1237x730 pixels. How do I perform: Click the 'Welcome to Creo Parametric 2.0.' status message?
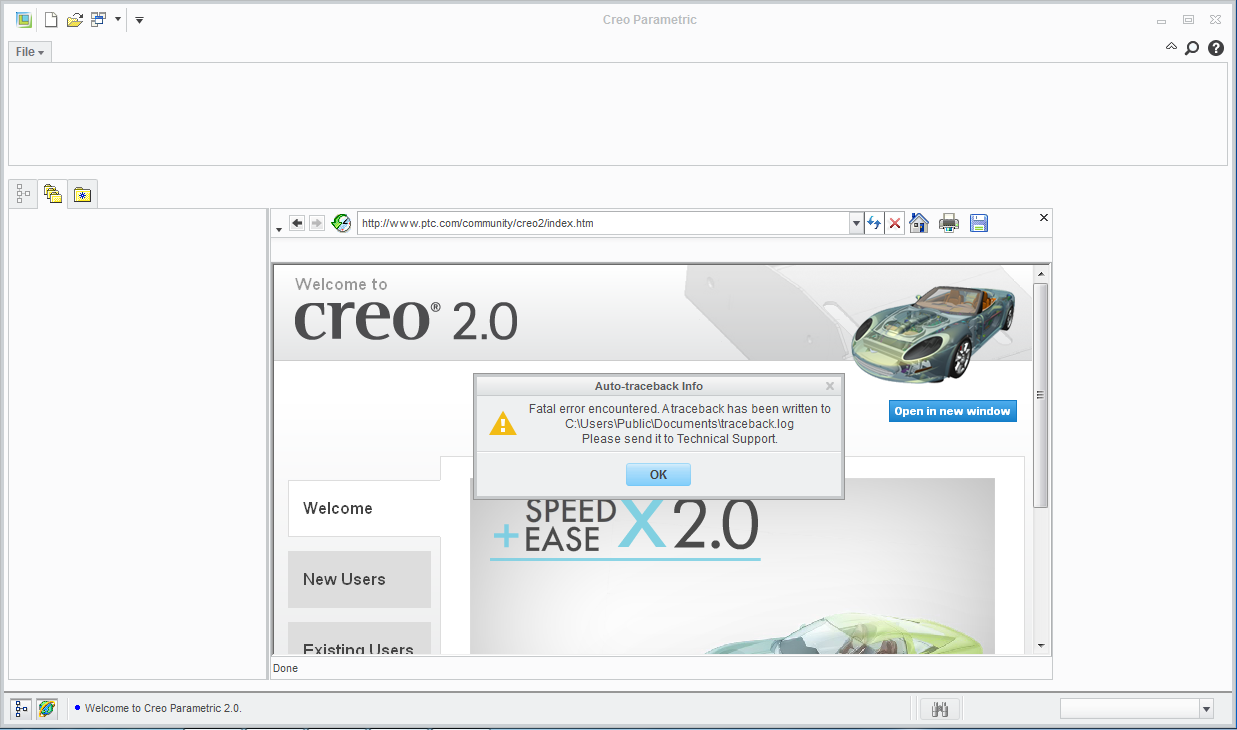point(163,708)
